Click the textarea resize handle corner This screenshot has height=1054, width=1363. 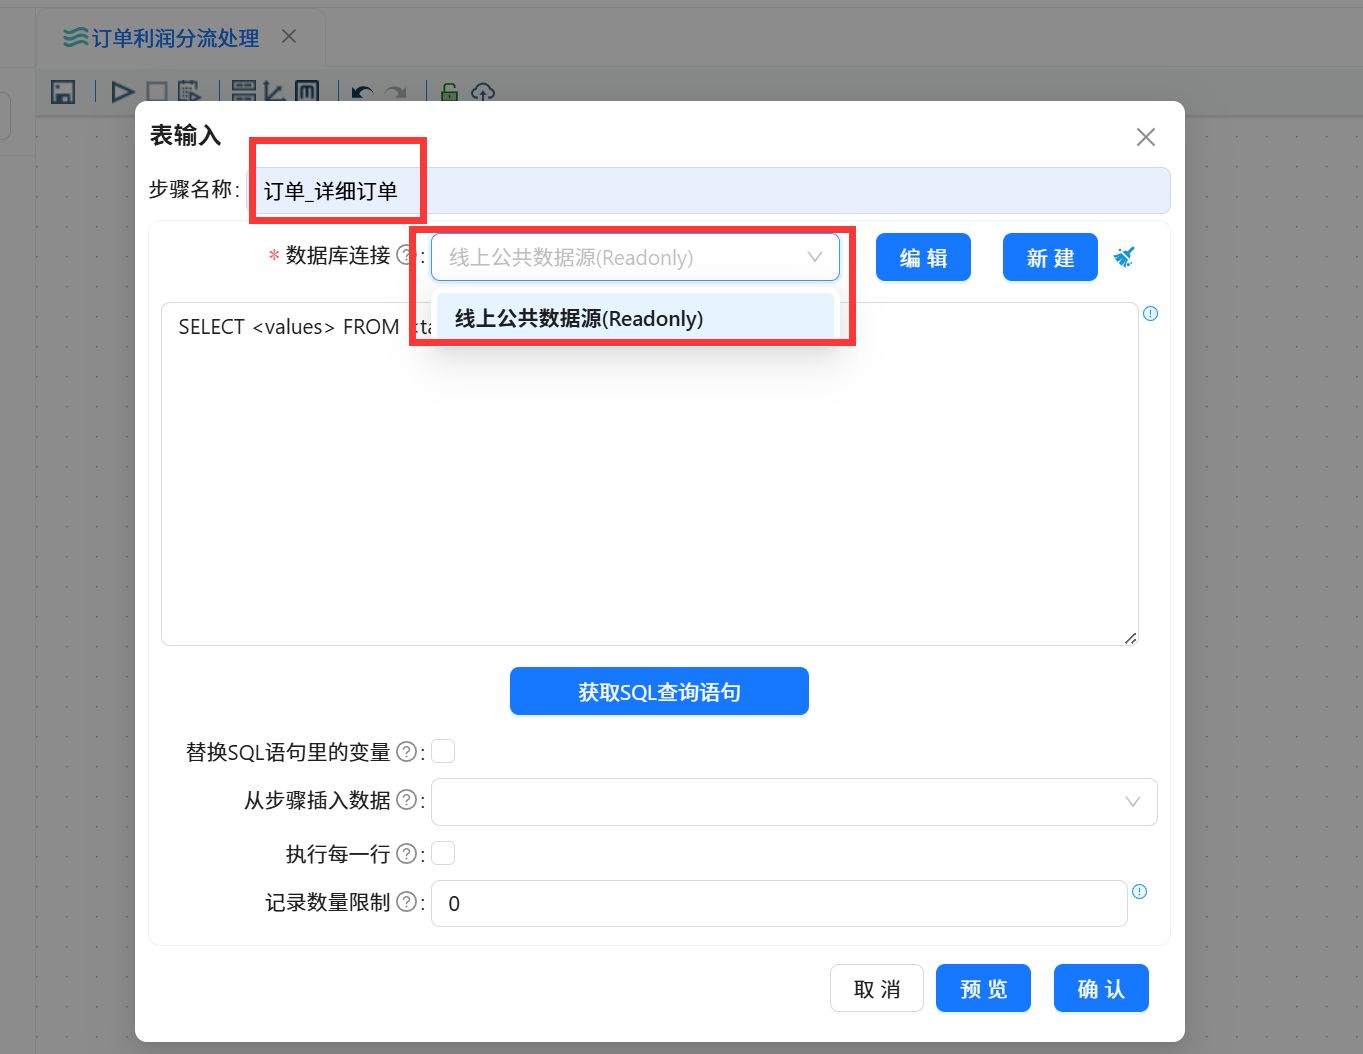(1130, 638)
